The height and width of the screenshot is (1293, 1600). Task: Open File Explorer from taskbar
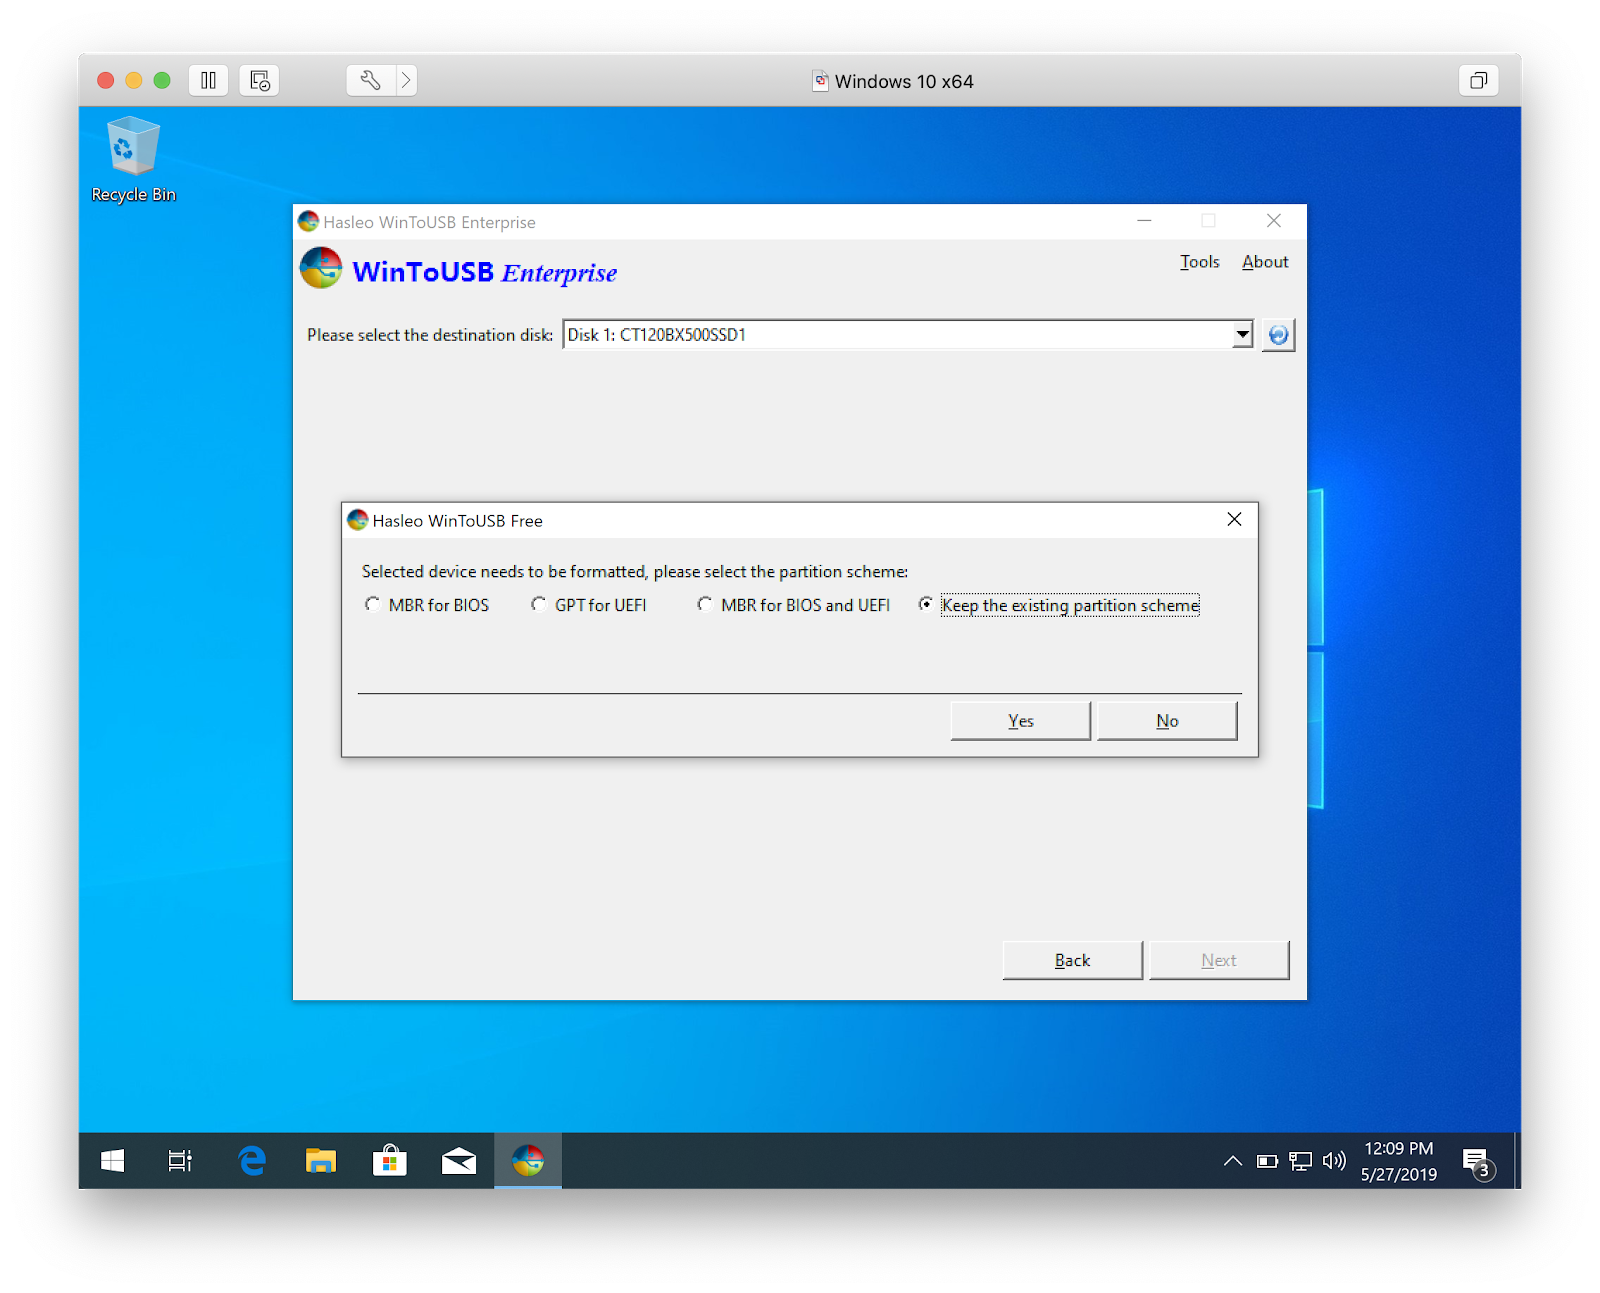[321, 1161]
